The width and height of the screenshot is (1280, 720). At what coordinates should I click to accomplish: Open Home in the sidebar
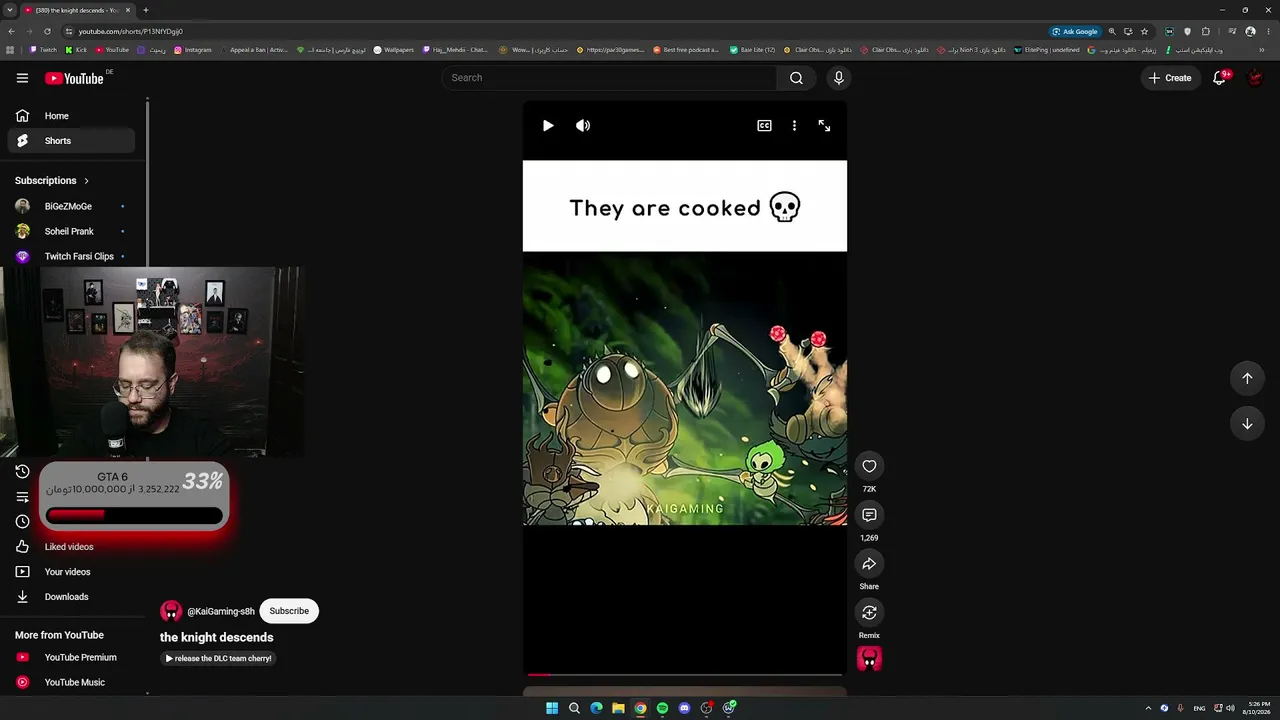pyautogui.click(x=71, y=116)
